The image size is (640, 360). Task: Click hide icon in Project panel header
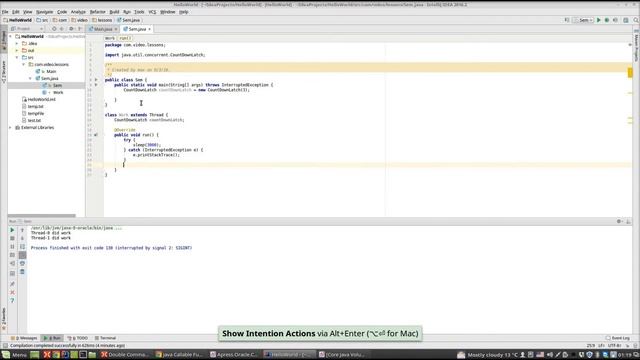click(80, 29)
